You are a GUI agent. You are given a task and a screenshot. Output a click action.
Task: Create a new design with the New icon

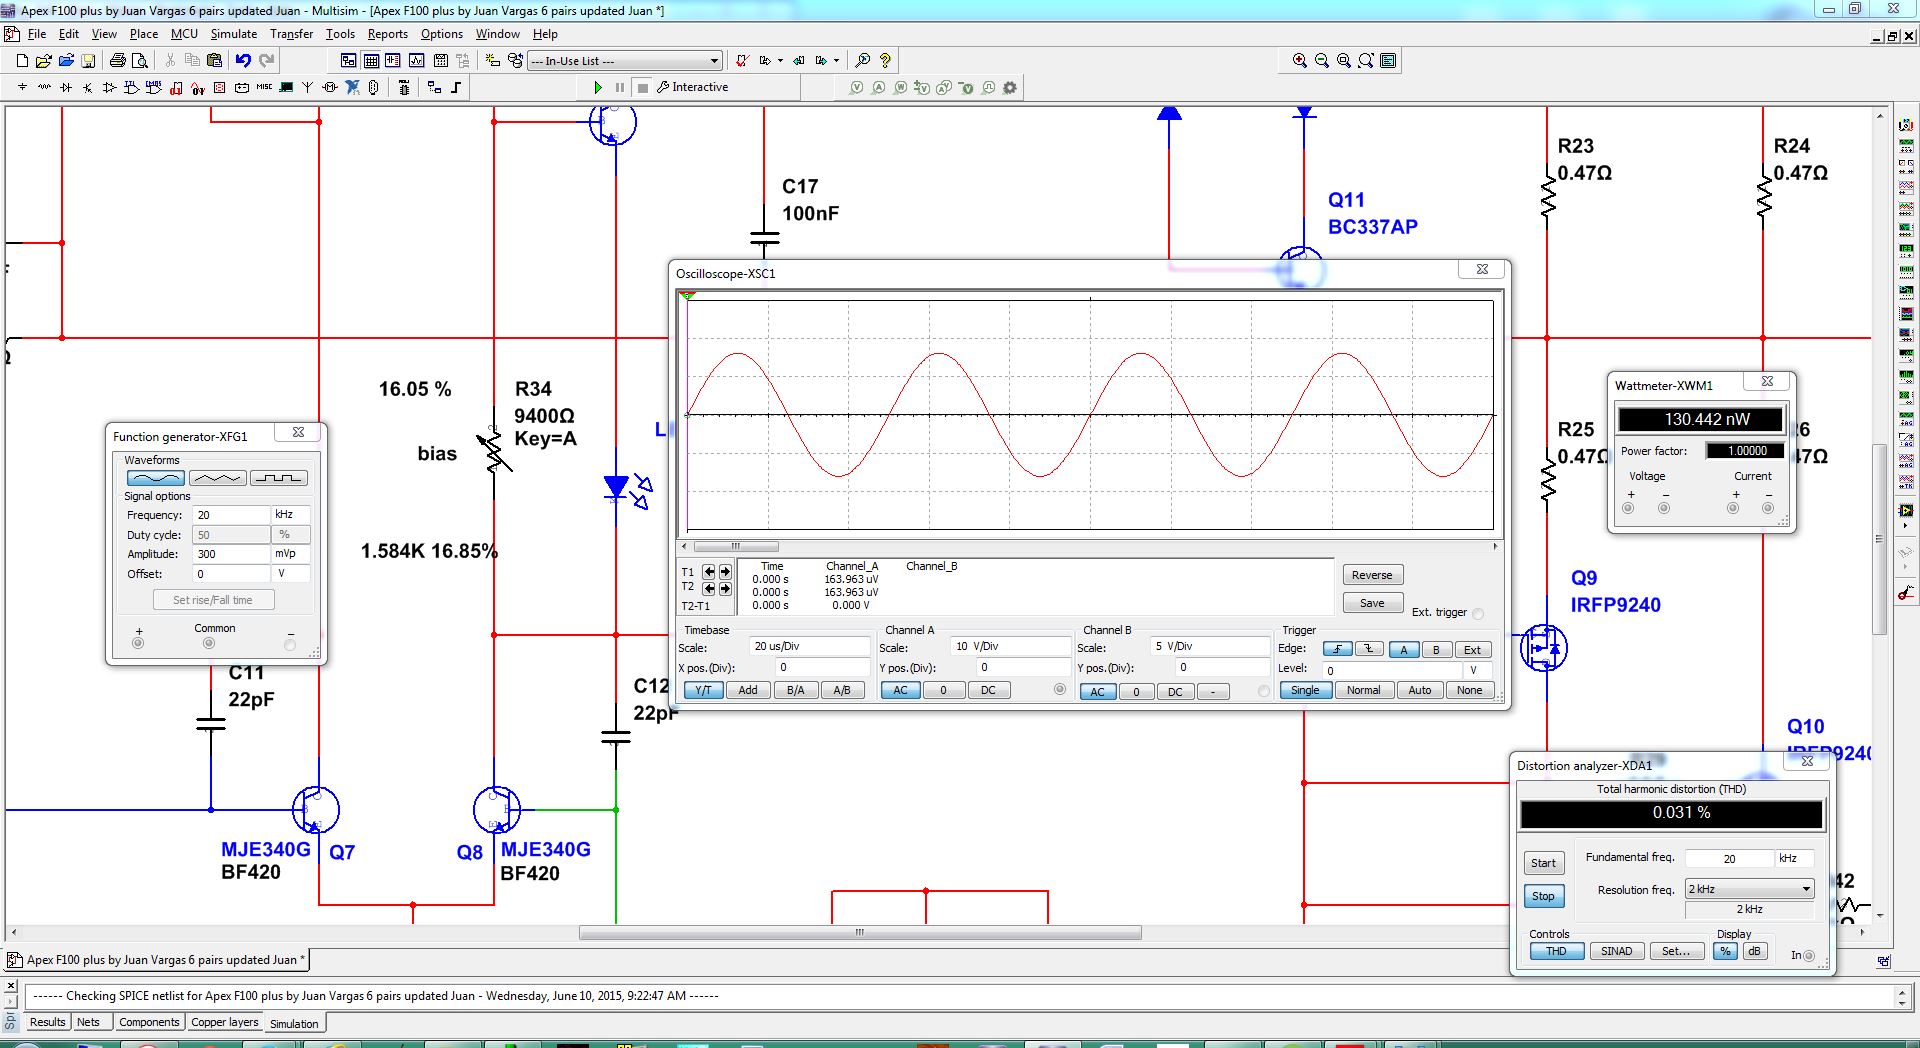(x=22, y=60)
